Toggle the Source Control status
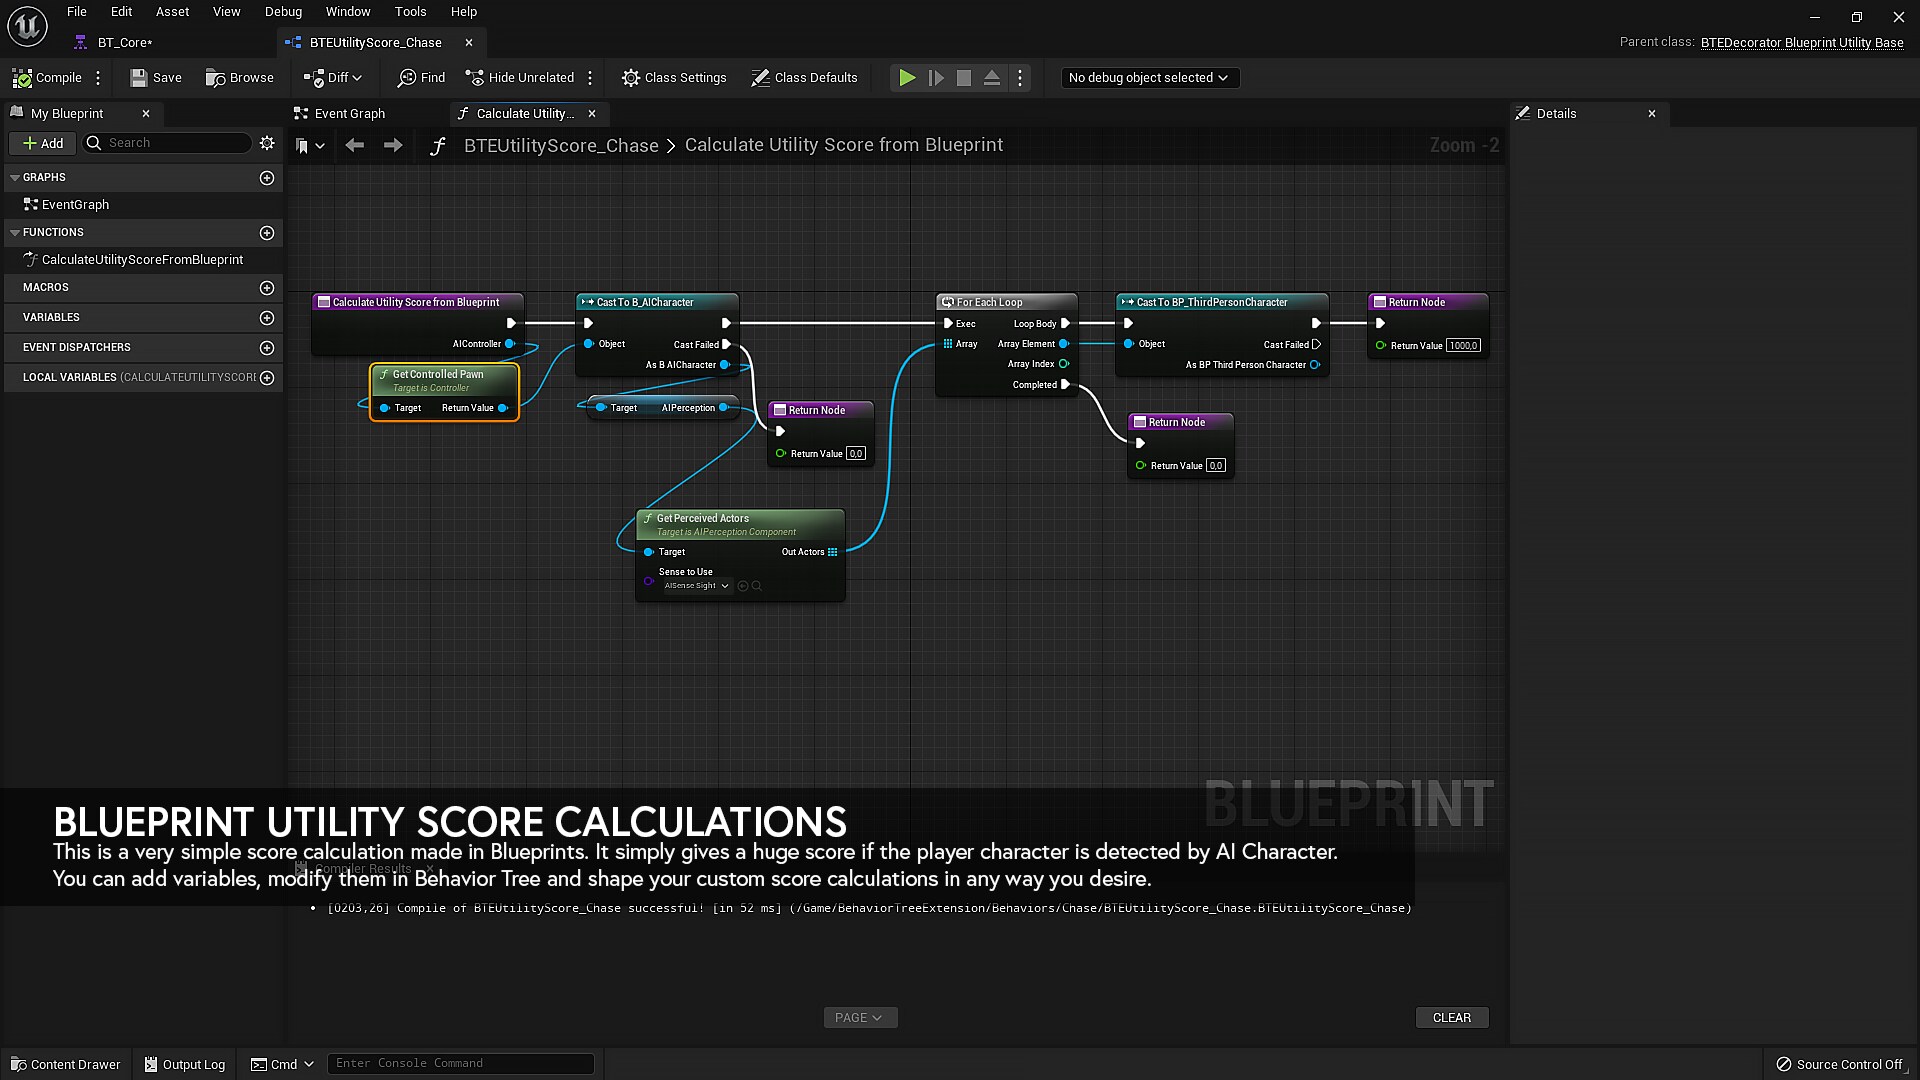The width and height of the screenshot is (1920, 1080). coord(1840,1064)
